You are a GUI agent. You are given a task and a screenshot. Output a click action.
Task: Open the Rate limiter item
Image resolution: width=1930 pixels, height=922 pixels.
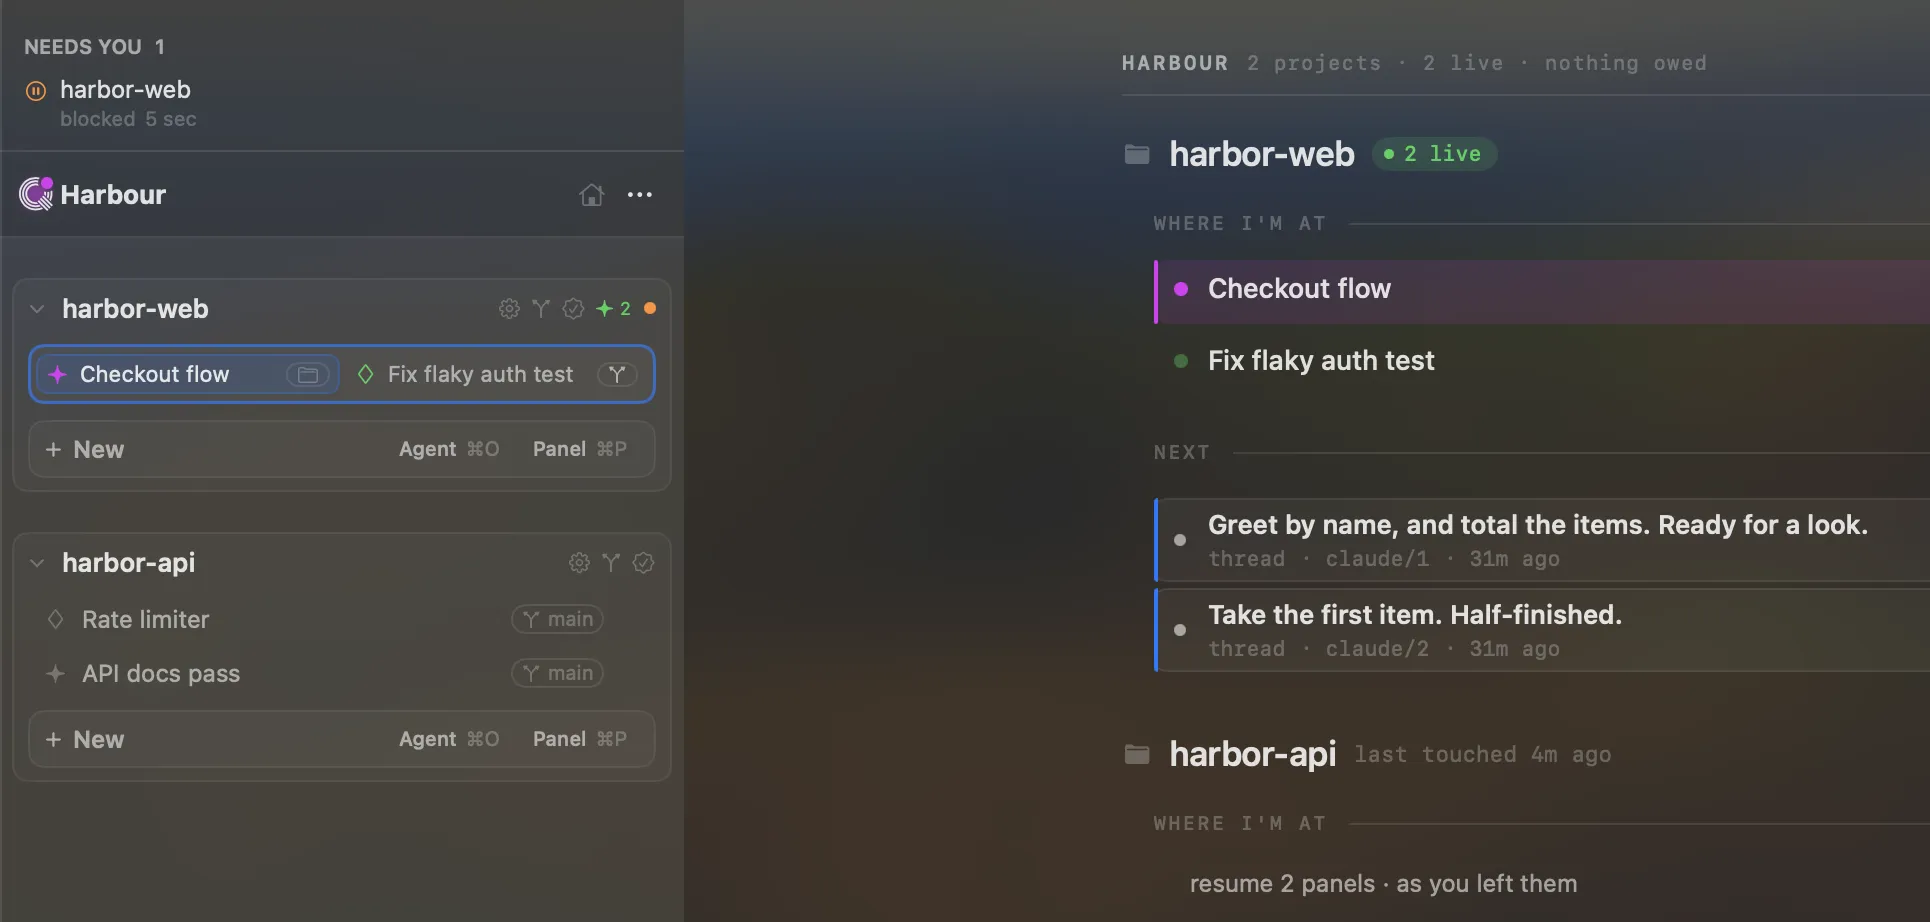pyautogui.click(x=146, y=620)
